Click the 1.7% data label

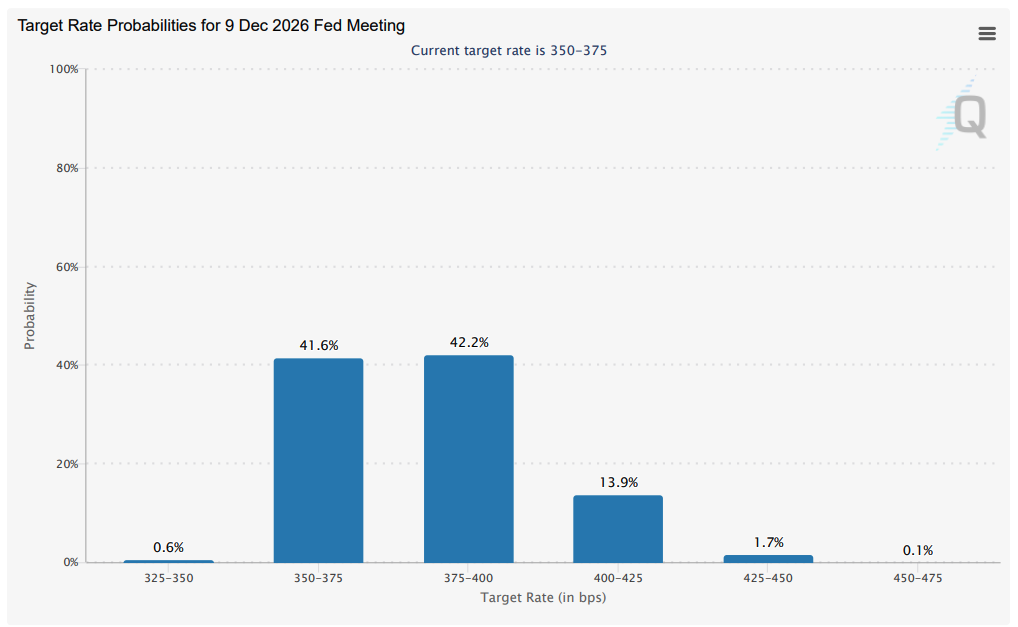coord(769,542)
